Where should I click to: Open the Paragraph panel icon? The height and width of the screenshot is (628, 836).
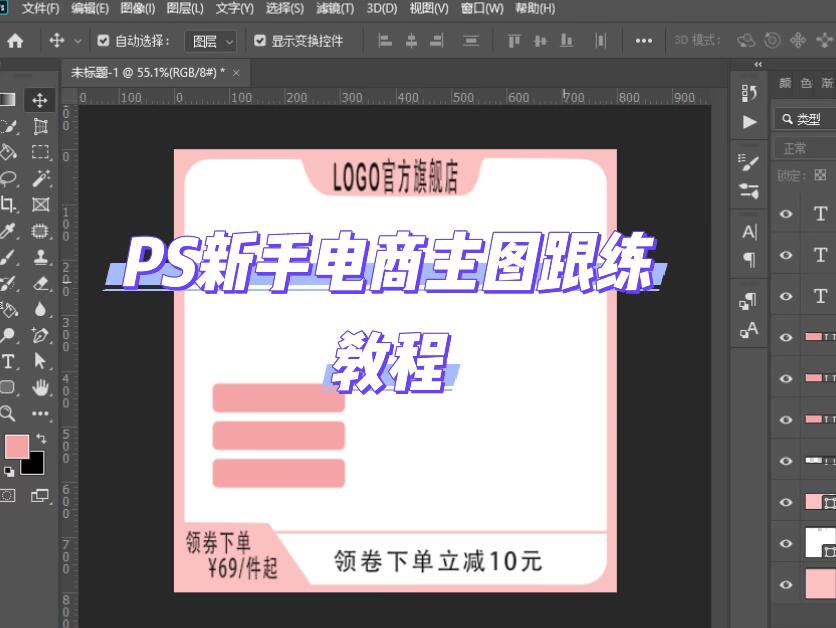[x=749, y=260]
